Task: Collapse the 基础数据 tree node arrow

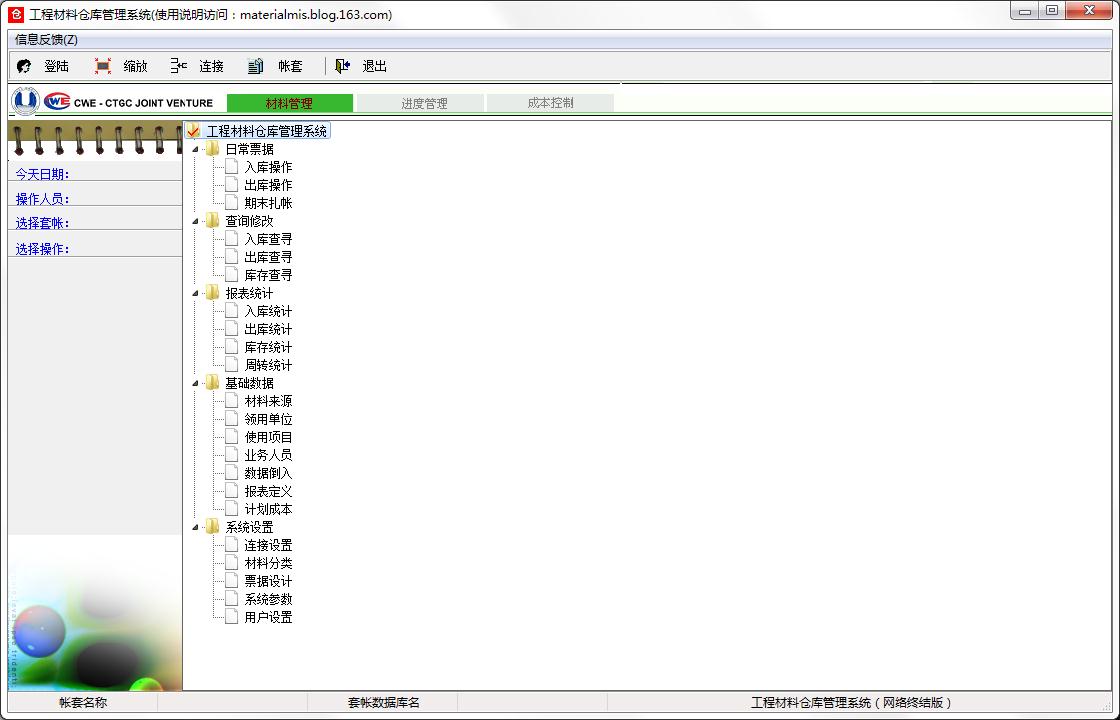Action: (x=195, y=384)
